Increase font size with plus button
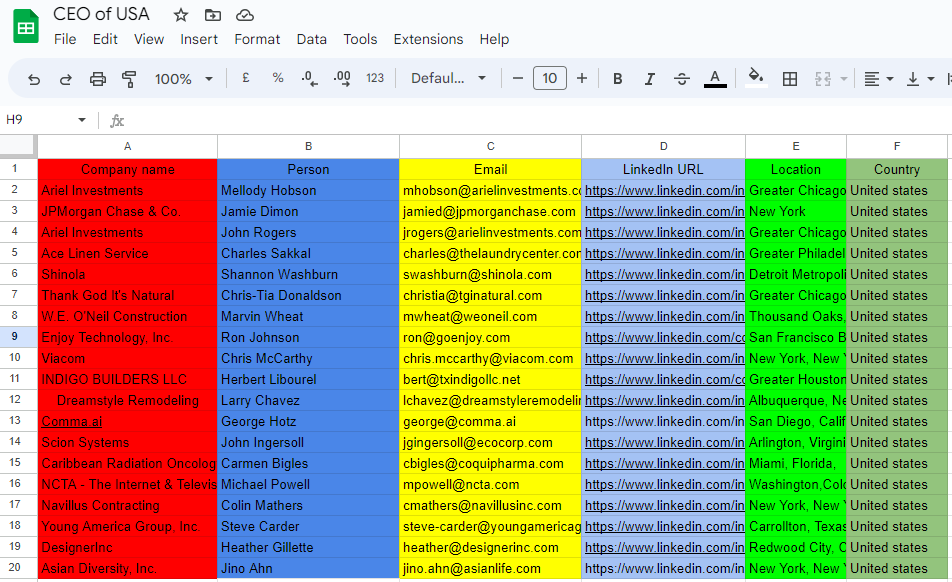The height and width of the screenshot is (582, 952). point(582,78)
